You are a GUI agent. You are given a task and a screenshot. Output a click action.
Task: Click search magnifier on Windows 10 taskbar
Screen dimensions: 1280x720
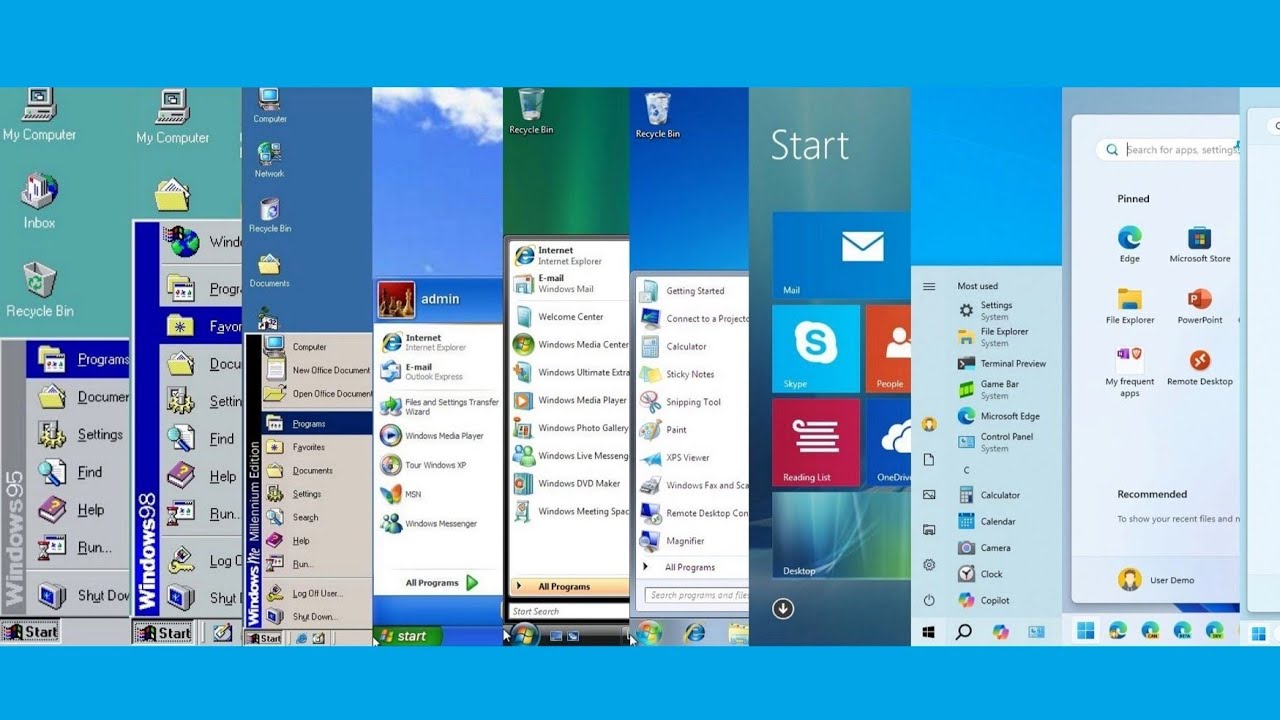964,632
